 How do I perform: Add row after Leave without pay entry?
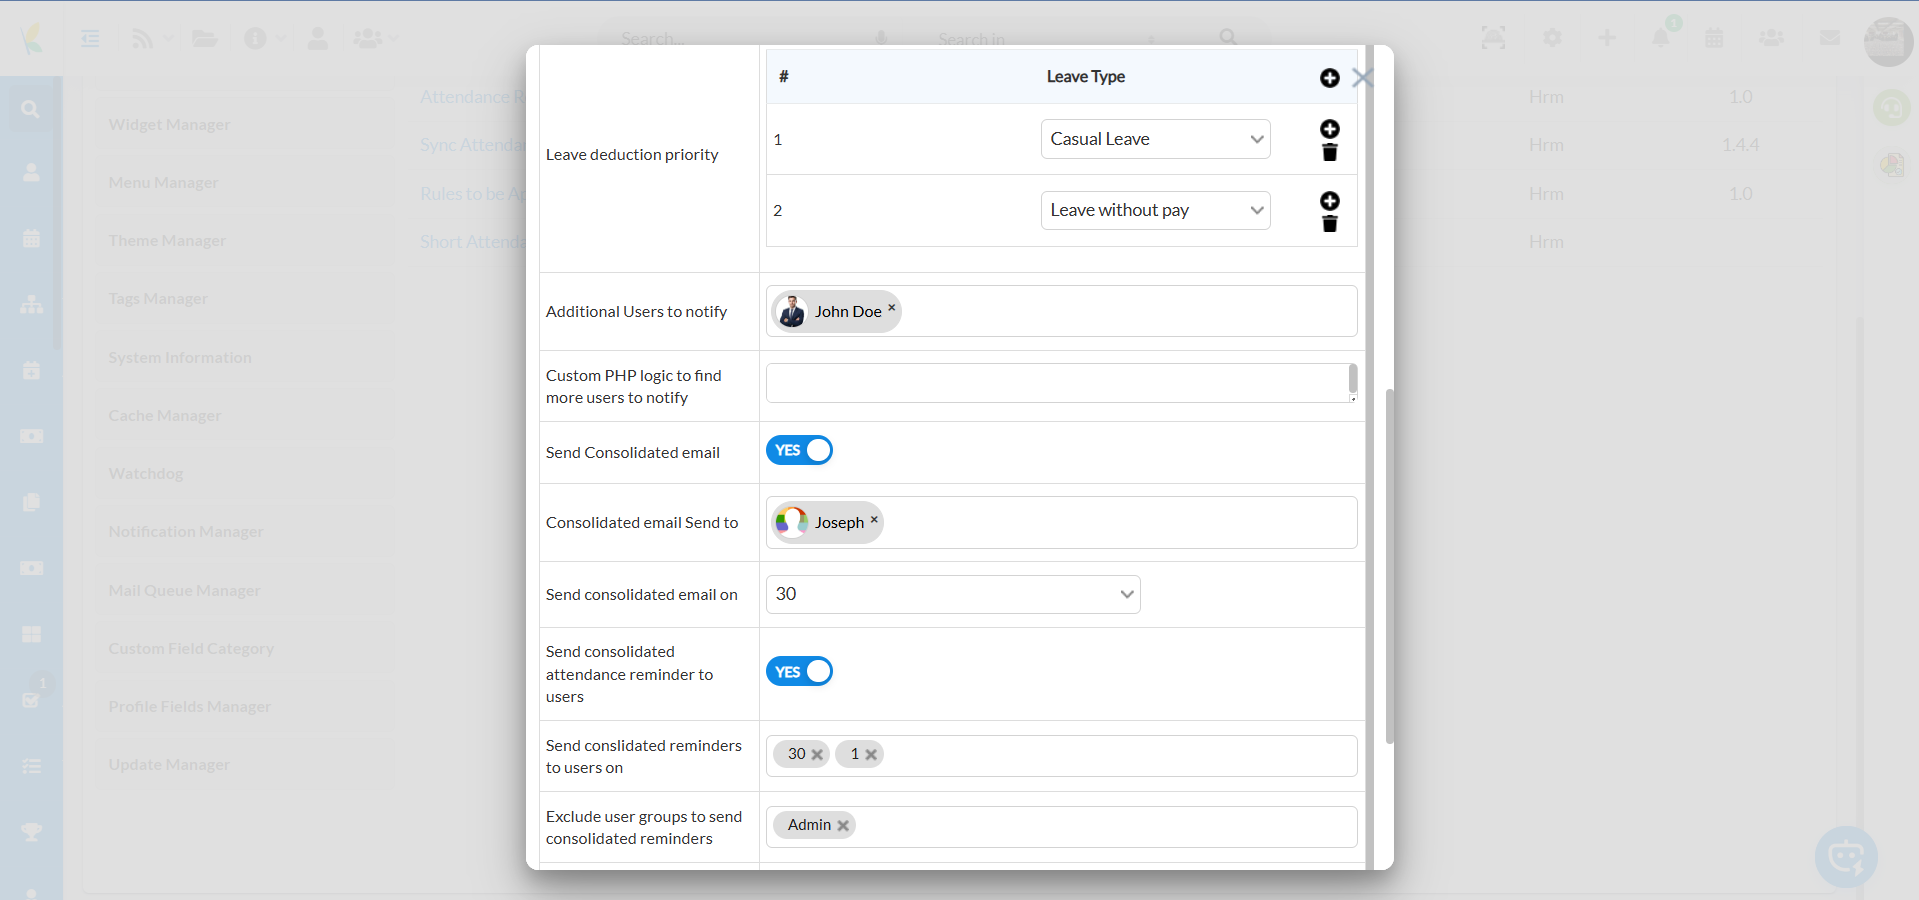click(x=1329, y=201)
